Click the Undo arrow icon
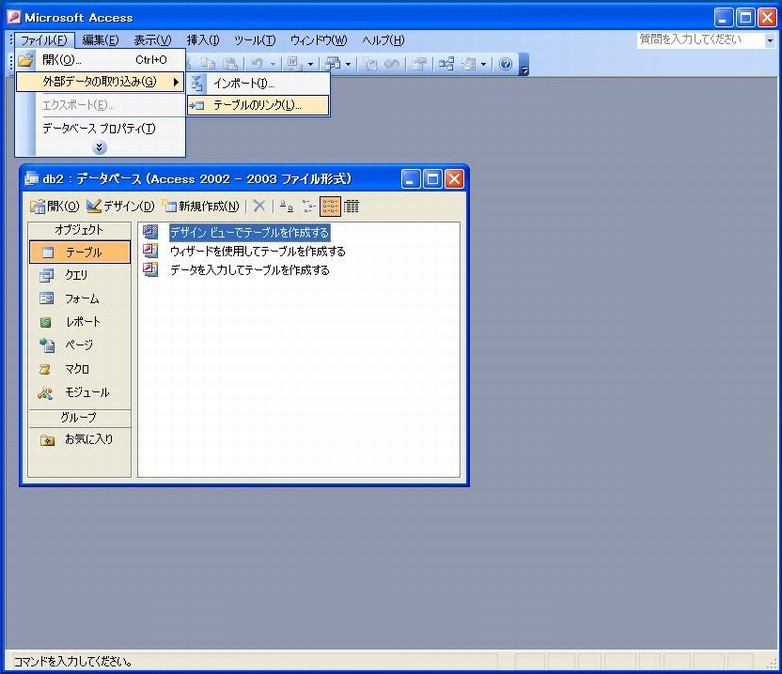Screen dimensions: 782x674 [257, 64]
